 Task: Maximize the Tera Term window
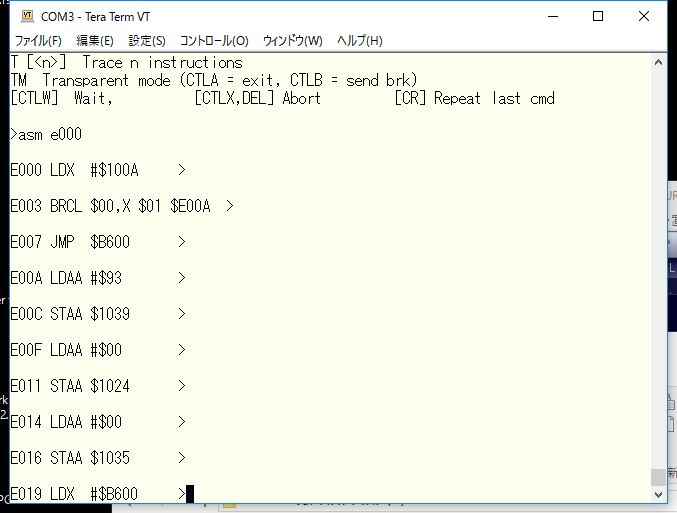598,16
